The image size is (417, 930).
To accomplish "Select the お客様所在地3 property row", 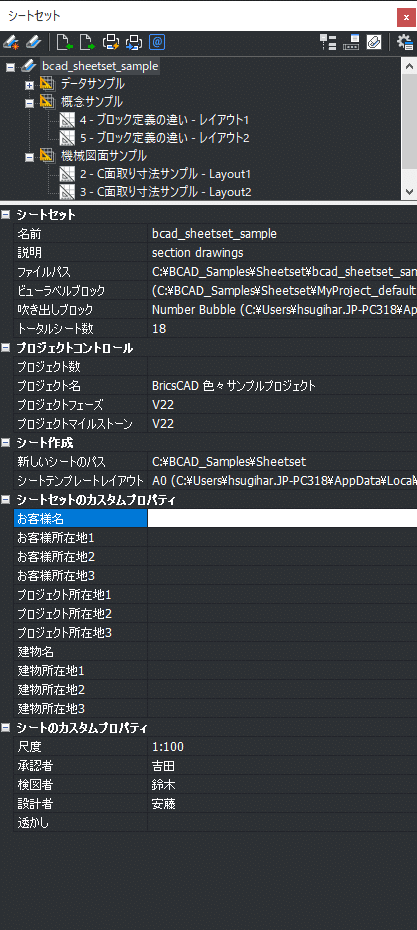I will (215, 575).
